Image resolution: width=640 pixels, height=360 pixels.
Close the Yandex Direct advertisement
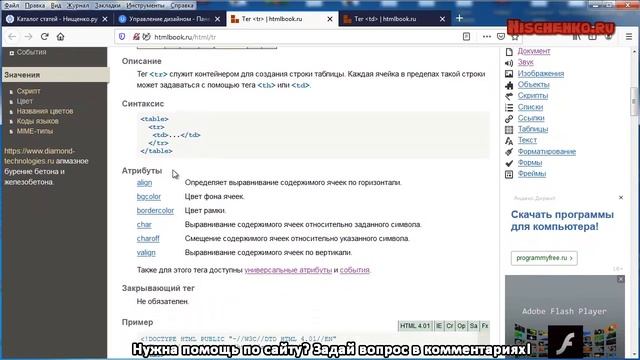(621, 198)
